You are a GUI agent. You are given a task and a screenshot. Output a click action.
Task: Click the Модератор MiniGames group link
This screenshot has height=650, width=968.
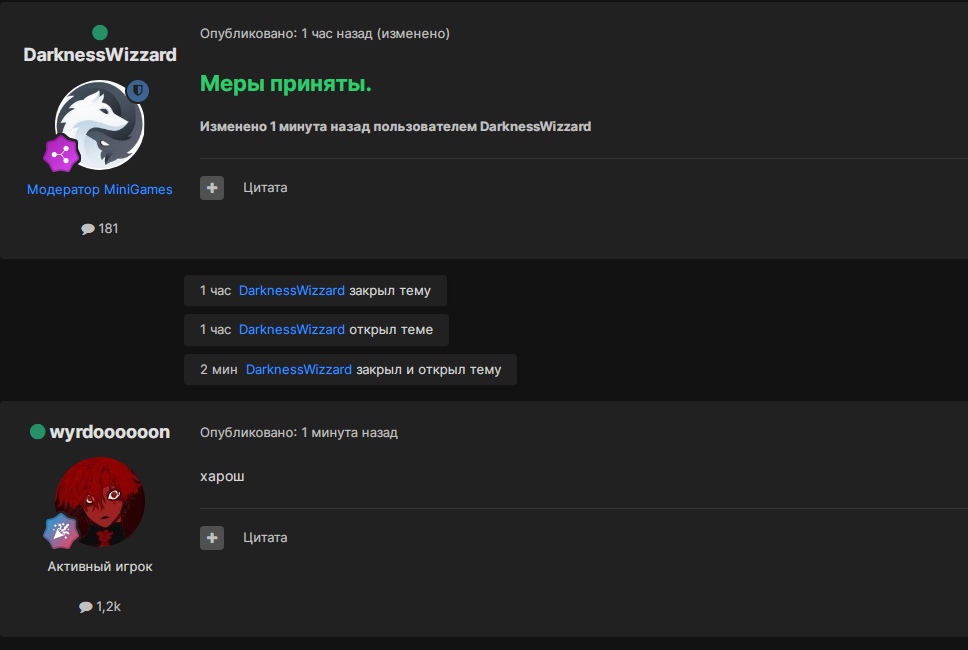tap(100, 189)
